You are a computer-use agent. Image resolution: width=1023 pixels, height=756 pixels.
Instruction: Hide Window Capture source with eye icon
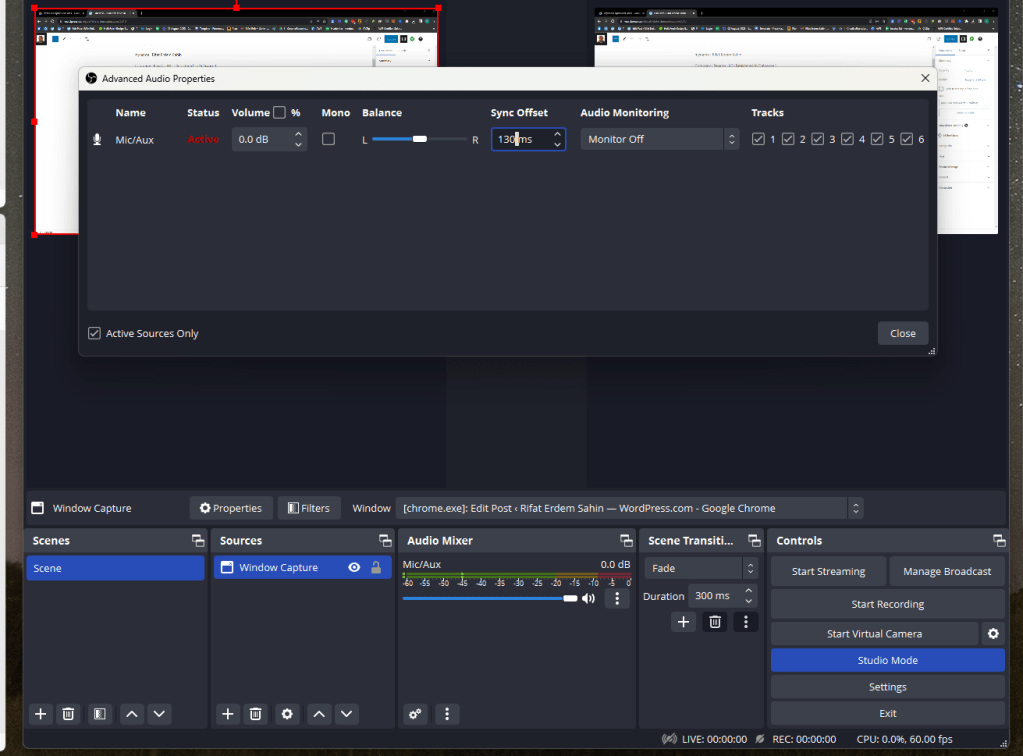point(354,567)
